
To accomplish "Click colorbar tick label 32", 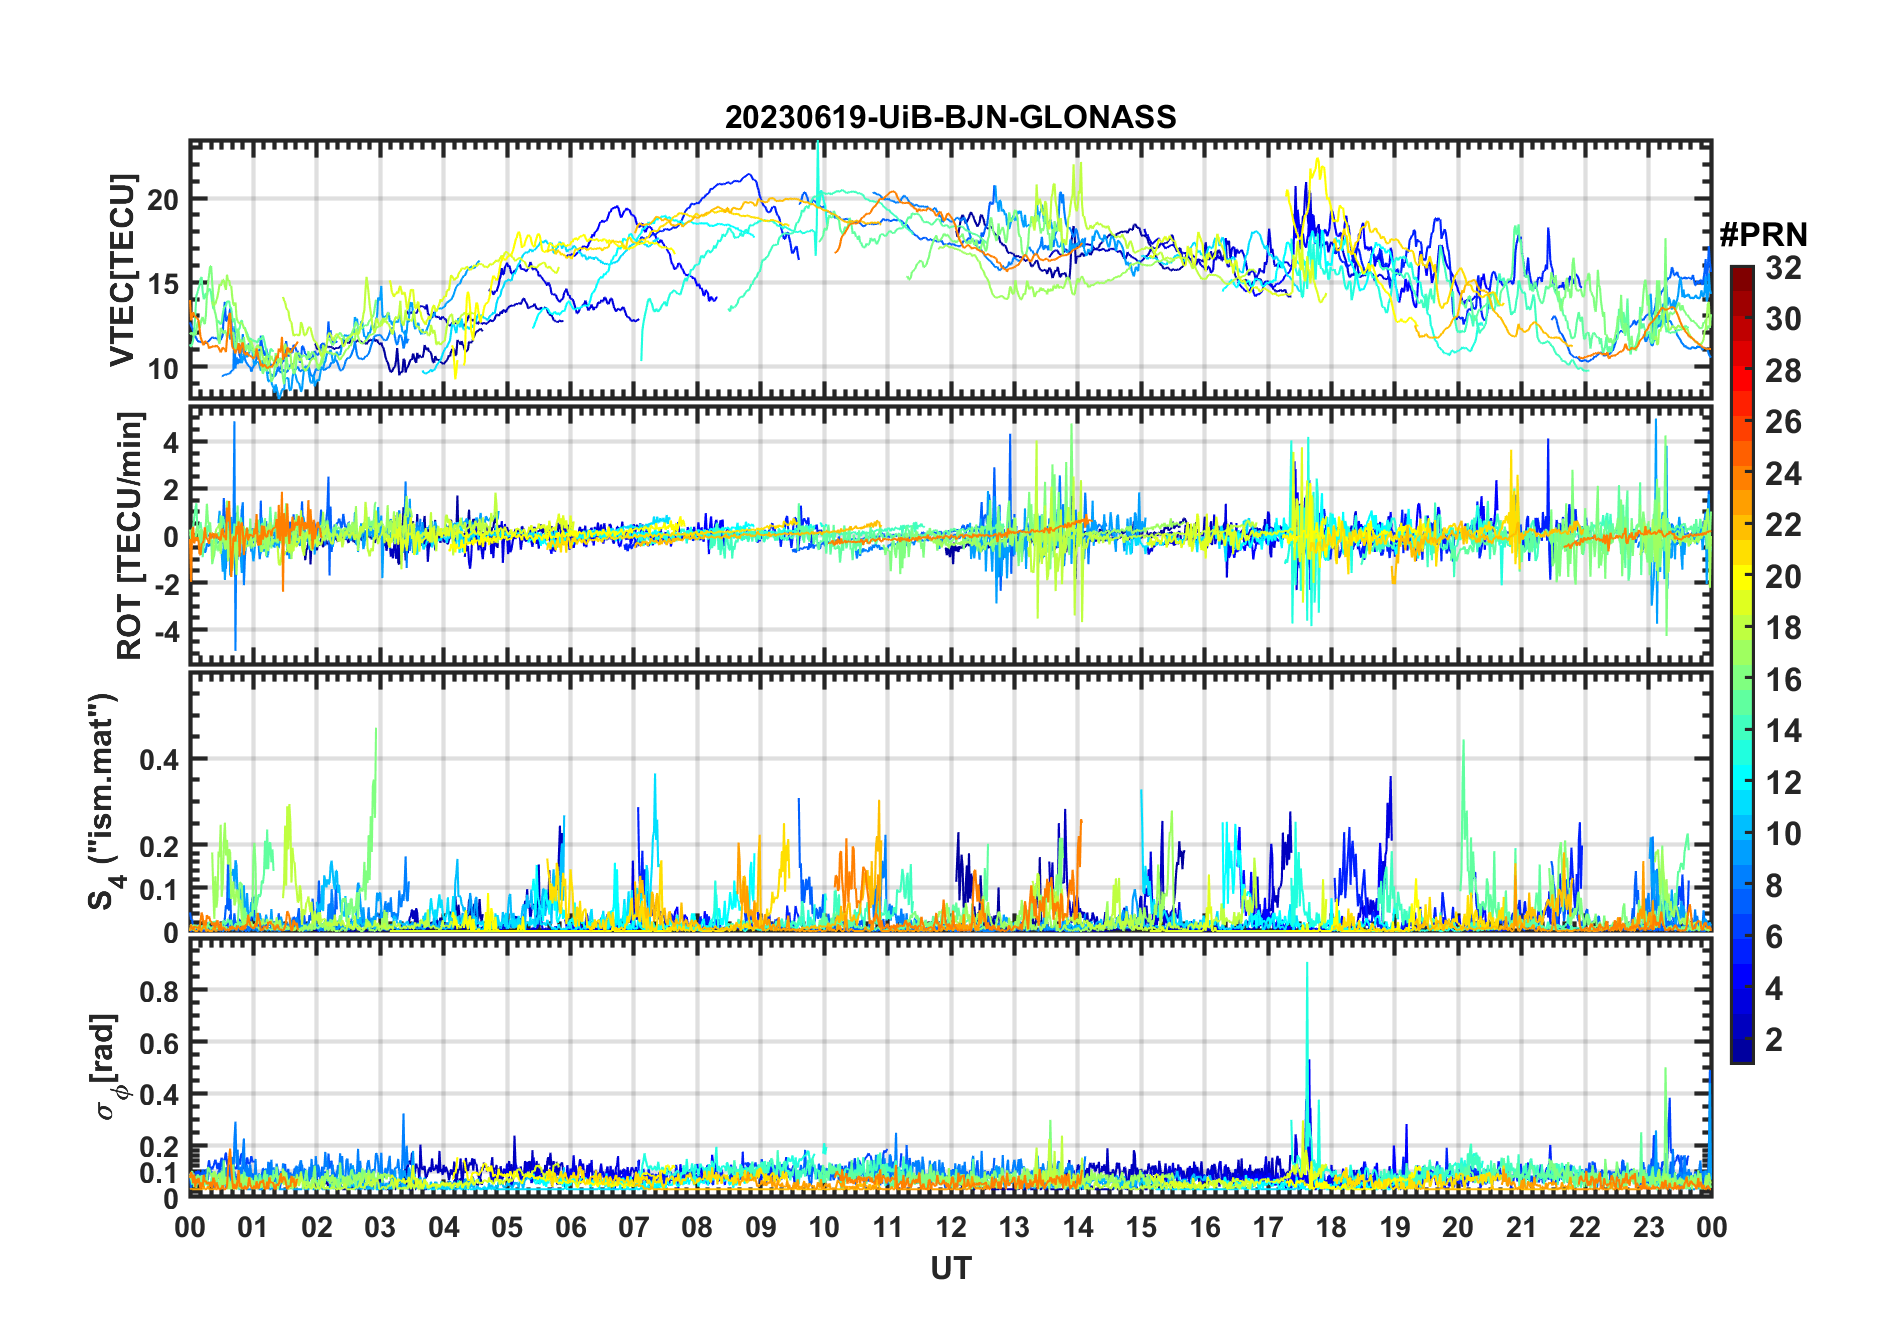I will pyautogui.click(x=1783, y=268).
